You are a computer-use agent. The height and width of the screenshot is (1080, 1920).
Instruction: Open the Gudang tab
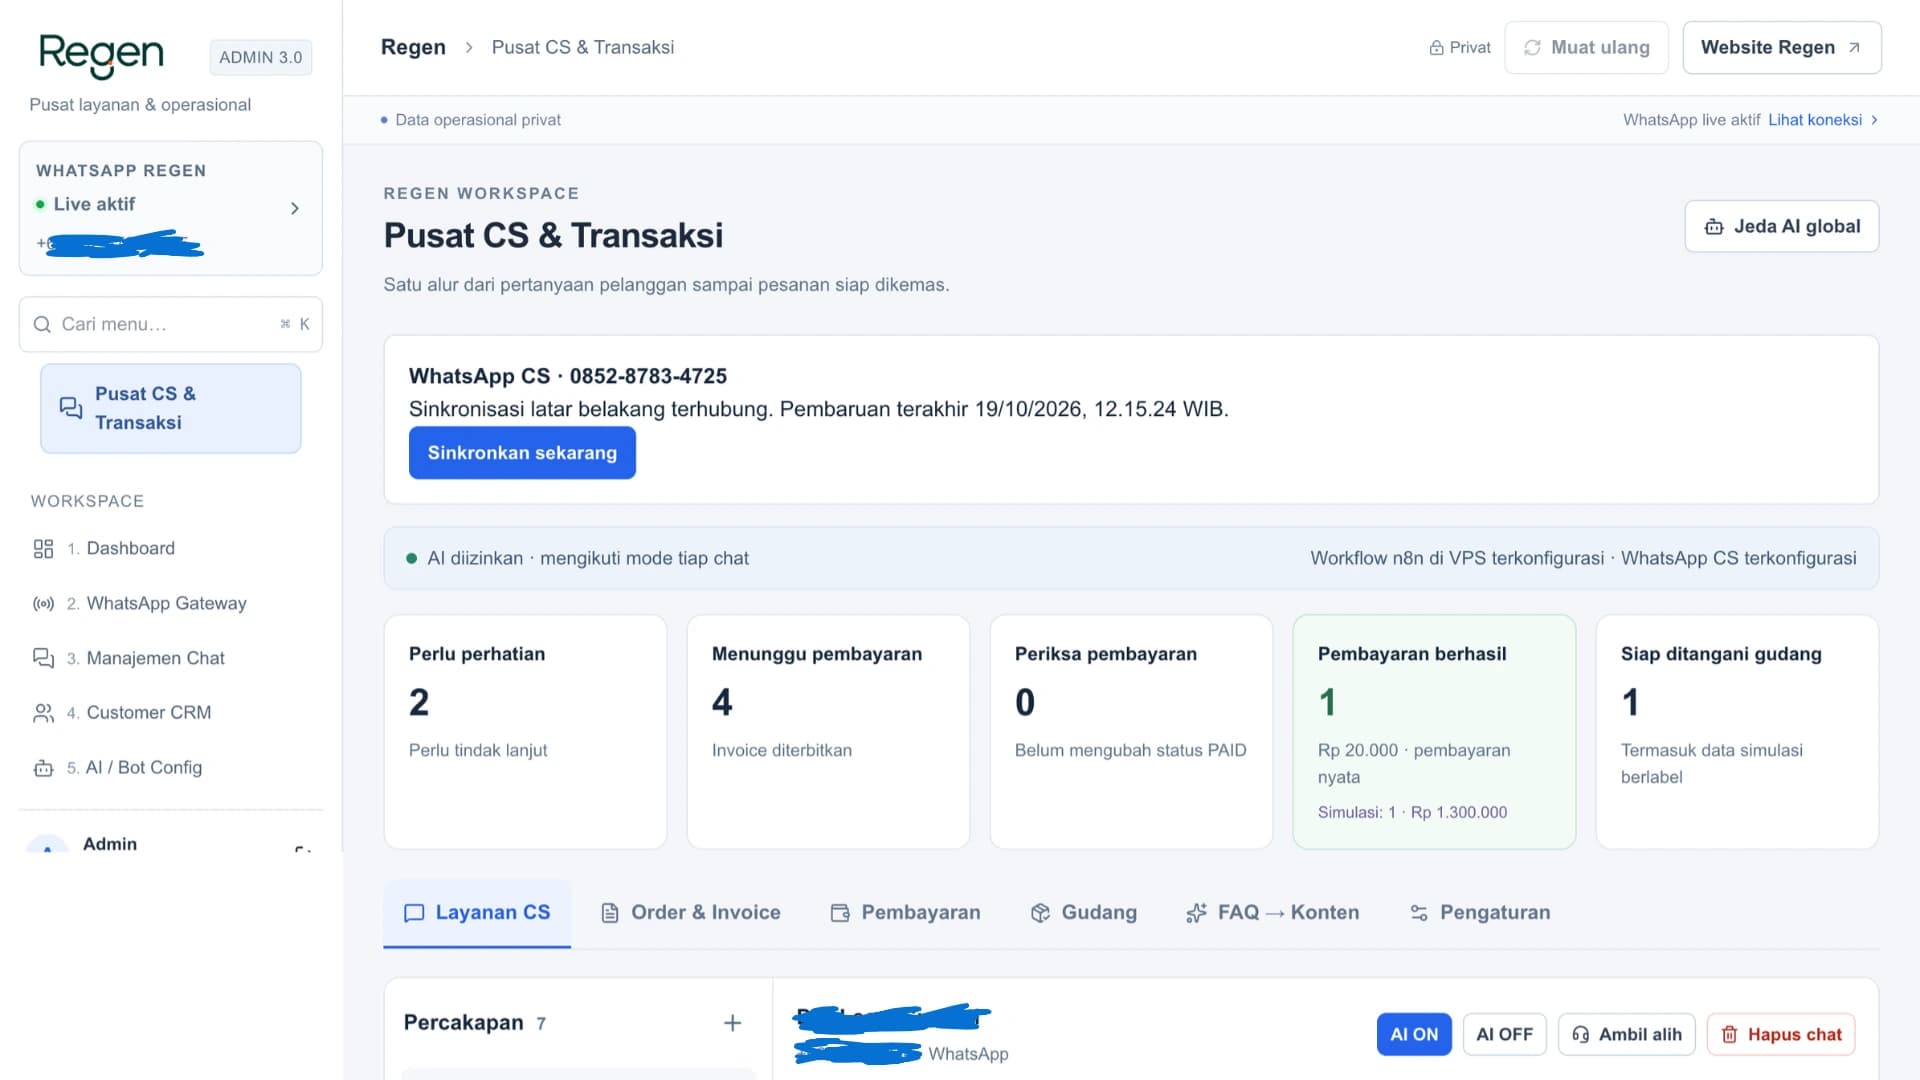coord(1083,912)
